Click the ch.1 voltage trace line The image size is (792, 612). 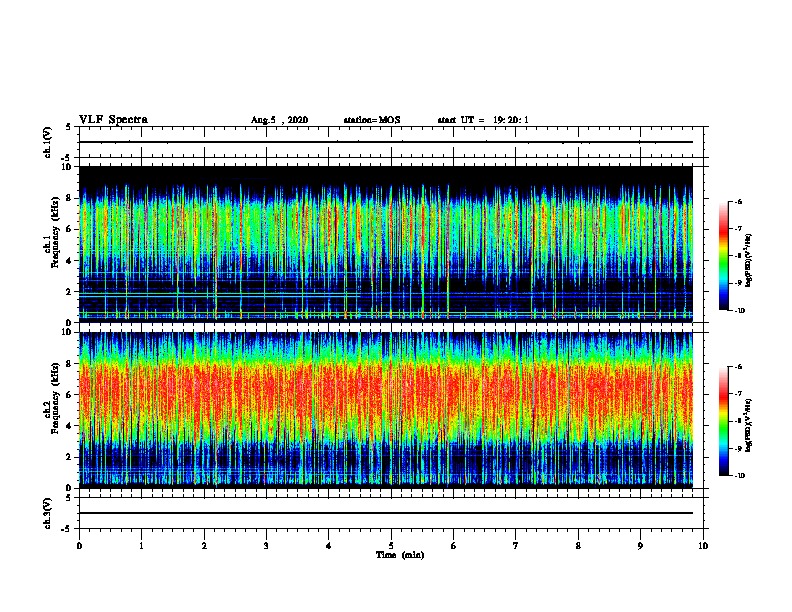coord(386,142)
